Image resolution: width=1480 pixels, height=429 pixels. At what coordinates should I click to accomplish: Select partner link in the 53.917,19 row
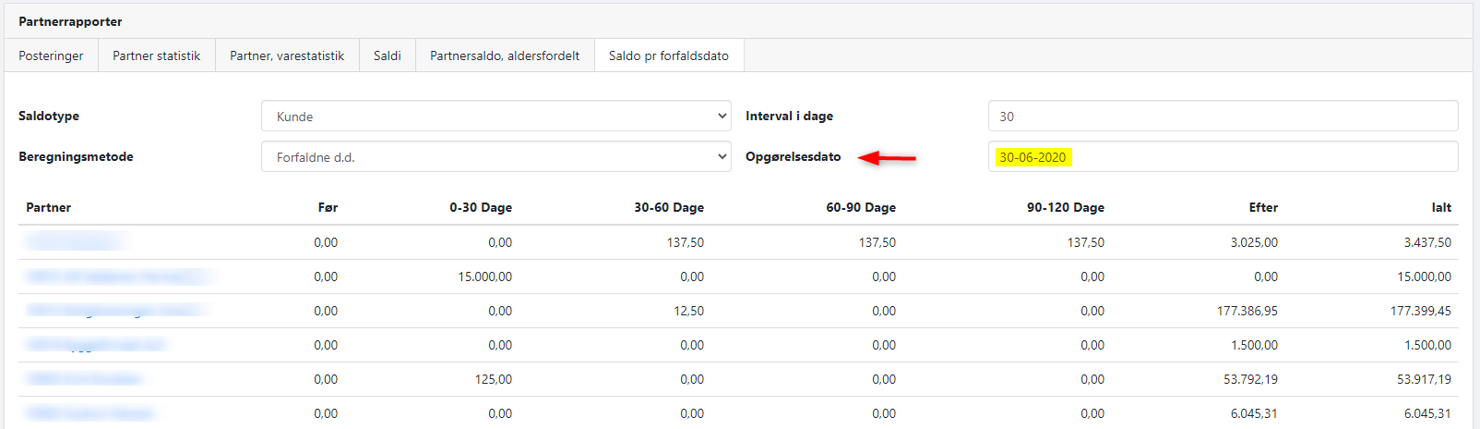85,380
